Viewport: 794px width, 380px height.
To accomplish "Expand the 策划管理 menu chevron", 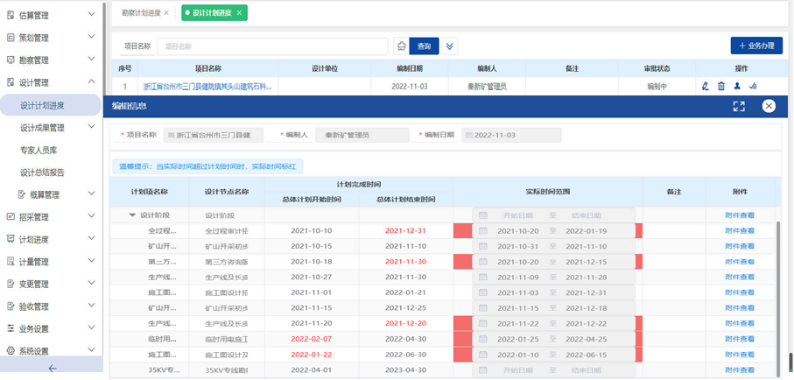I will pos(91,37).
